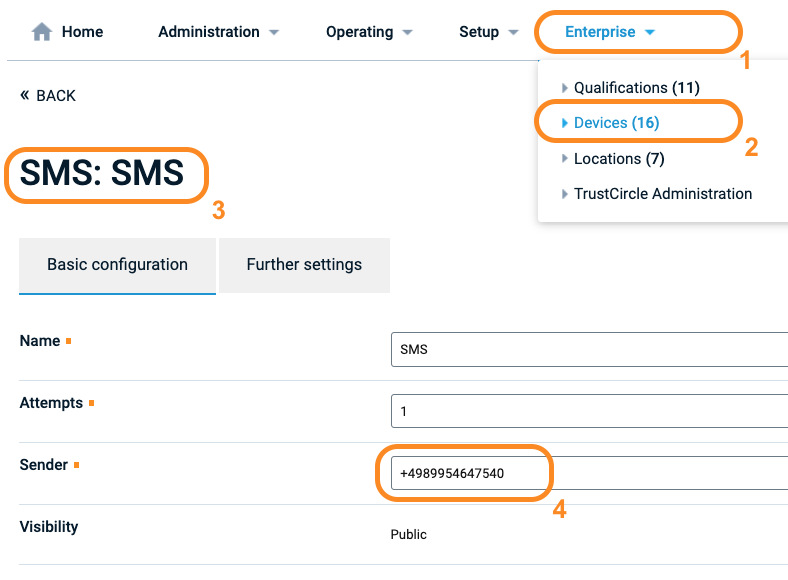Collapse the Enterprise dropdown arrow
The width and height of the screenshot is (788, 580).
pyautogui.click(x=650, y=32)
